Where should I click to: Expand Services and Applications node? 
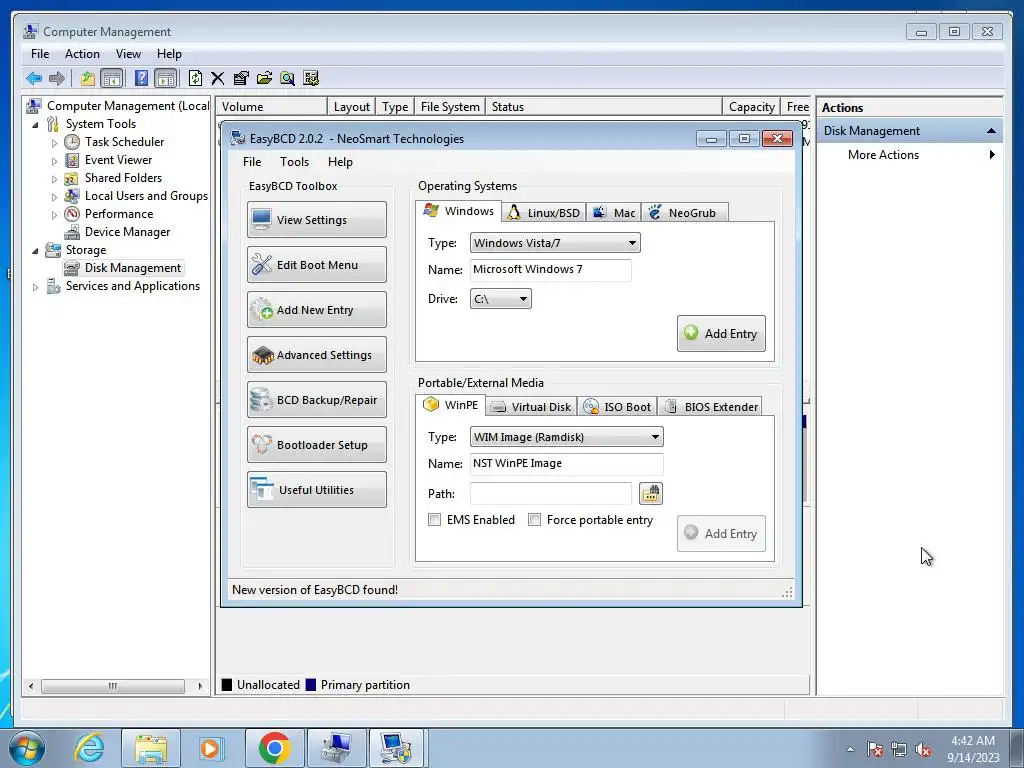35,287
